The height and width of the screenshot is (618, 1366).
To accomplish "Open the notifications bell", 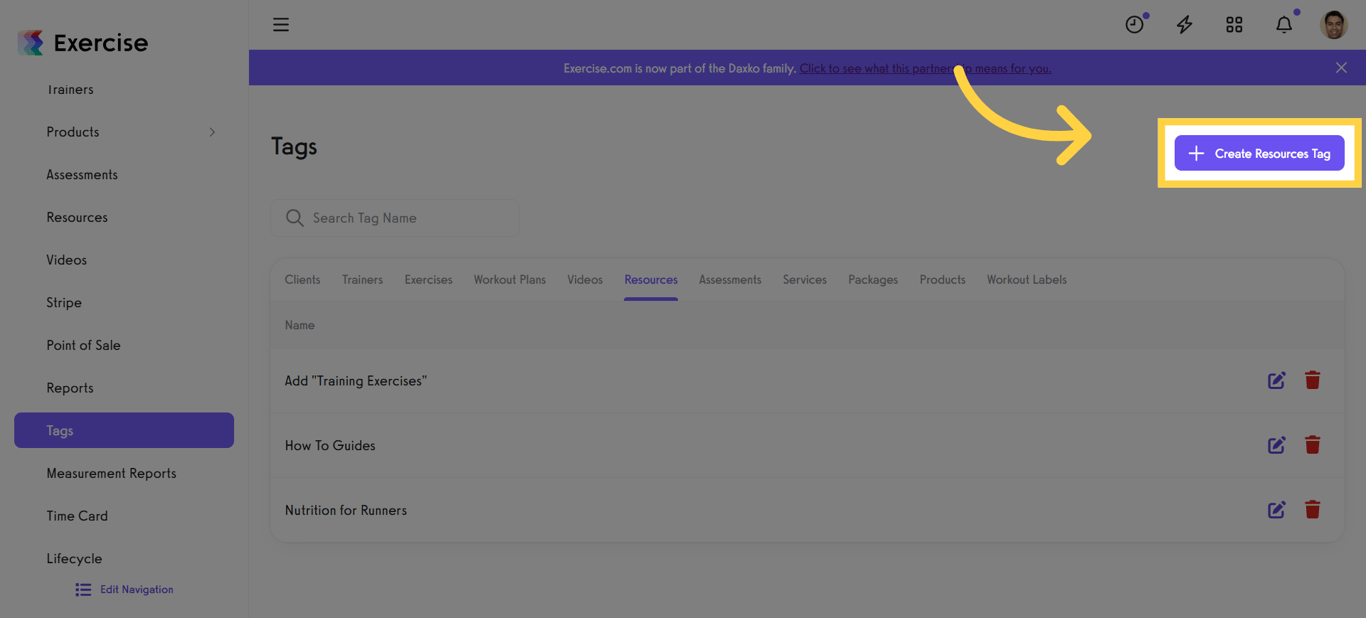I will coord(1284,24).
